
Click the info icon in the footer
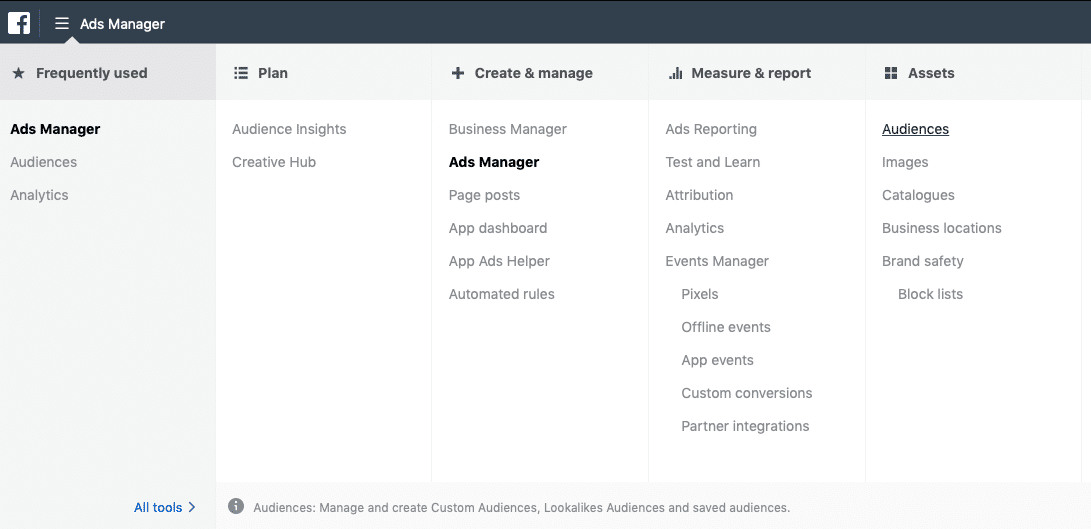[x=236, y=506]
